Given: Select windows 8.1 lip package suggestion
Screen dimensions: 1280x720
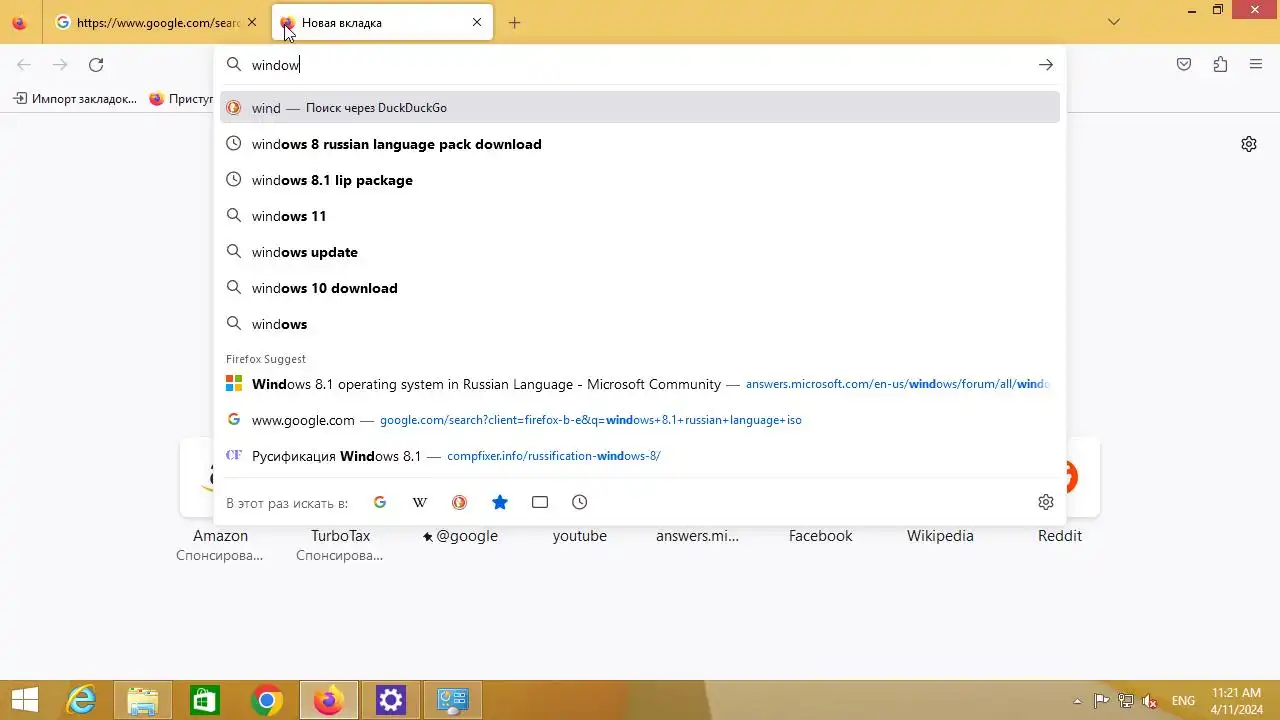Looking at the screenshot, I should pos(640,180).
